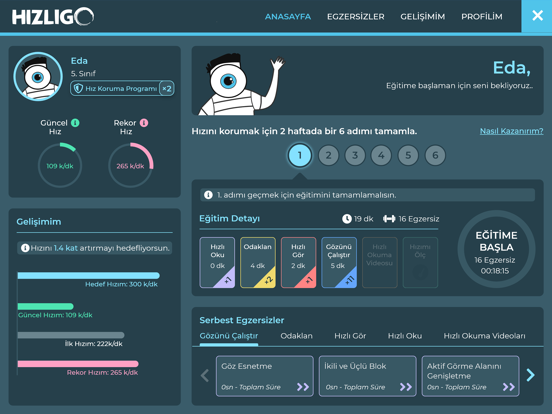Open the Göz Esnetme exercise card
The image size is (552, 414).
pos(265,376)
